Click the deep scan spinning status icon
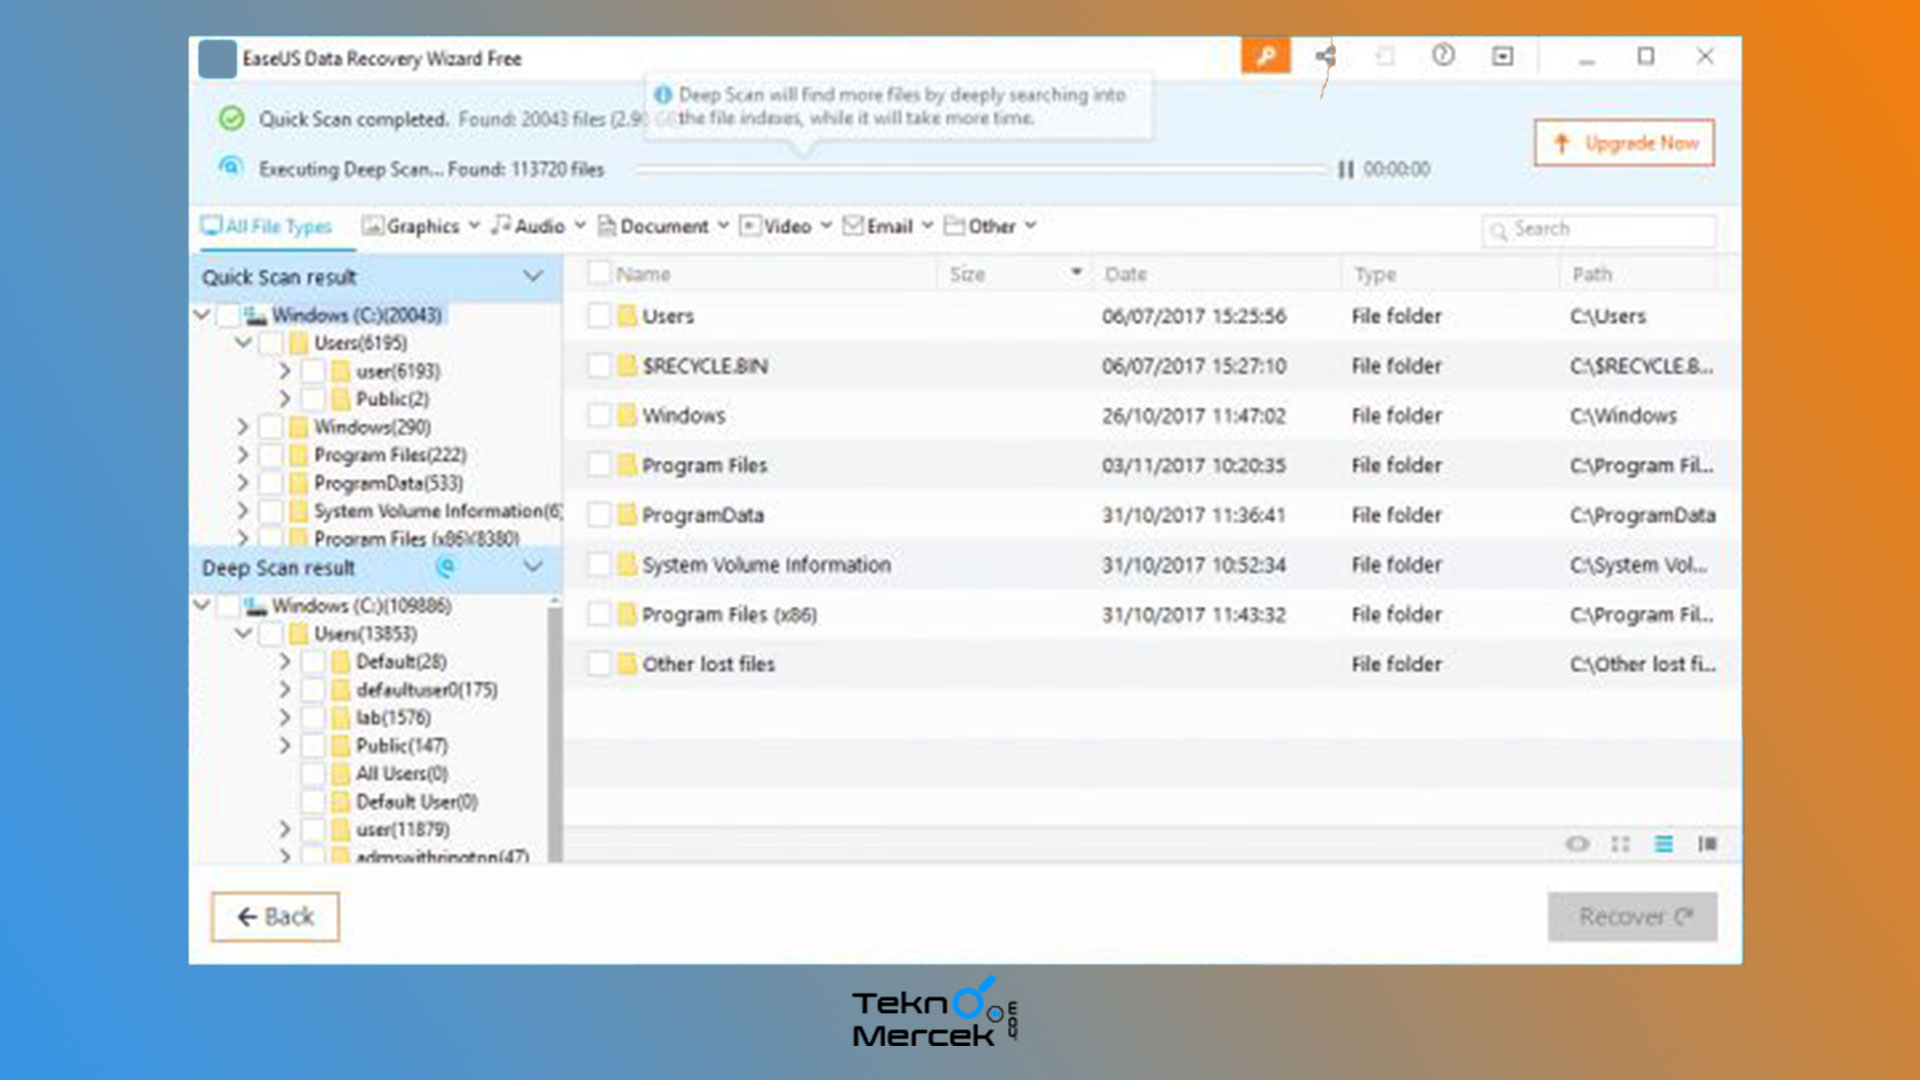 (446, 567)
